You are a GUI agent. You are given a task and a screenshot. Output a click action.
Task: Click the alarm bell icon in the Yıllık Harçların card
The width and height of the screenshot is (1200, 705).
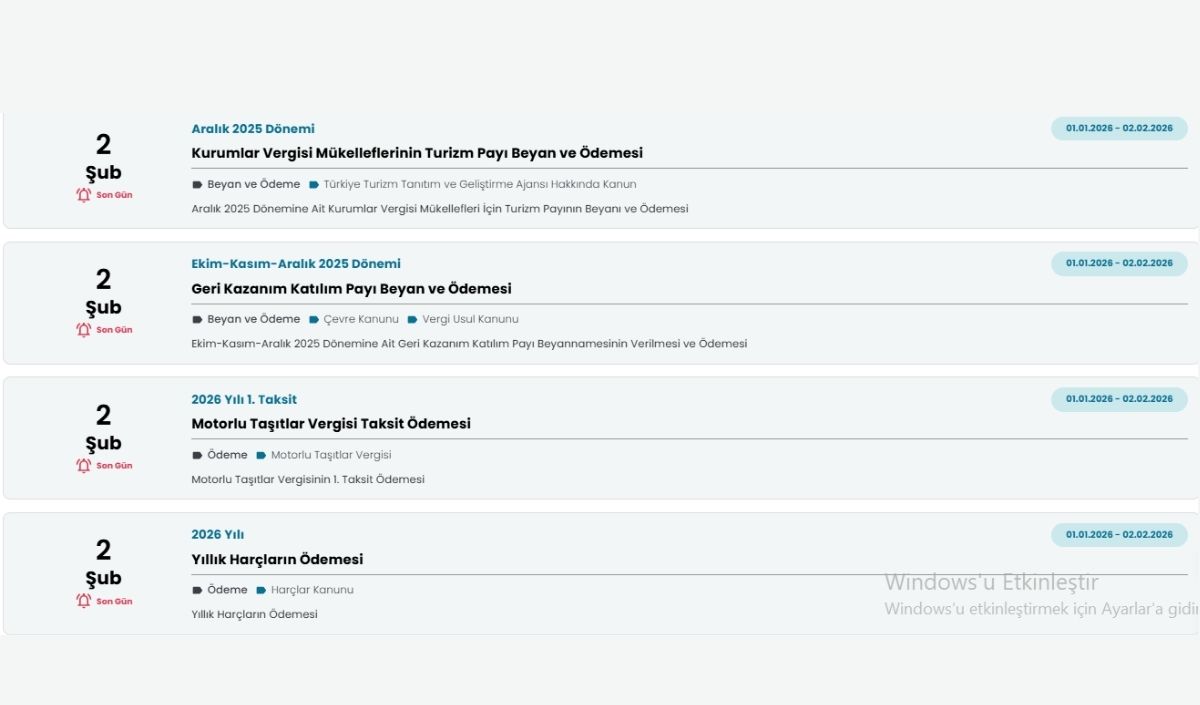(83, 601)
